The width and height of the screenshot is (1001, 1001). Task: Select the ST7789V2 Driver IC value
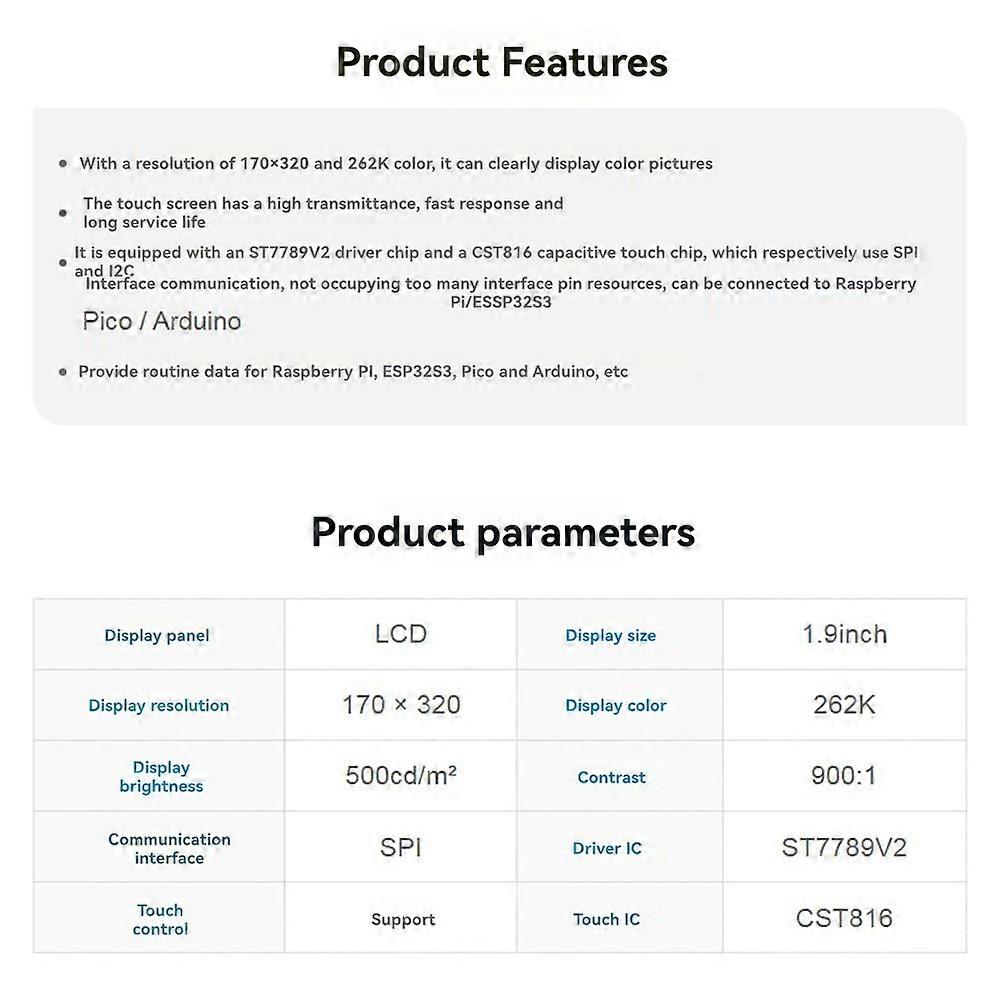[844, 848]
